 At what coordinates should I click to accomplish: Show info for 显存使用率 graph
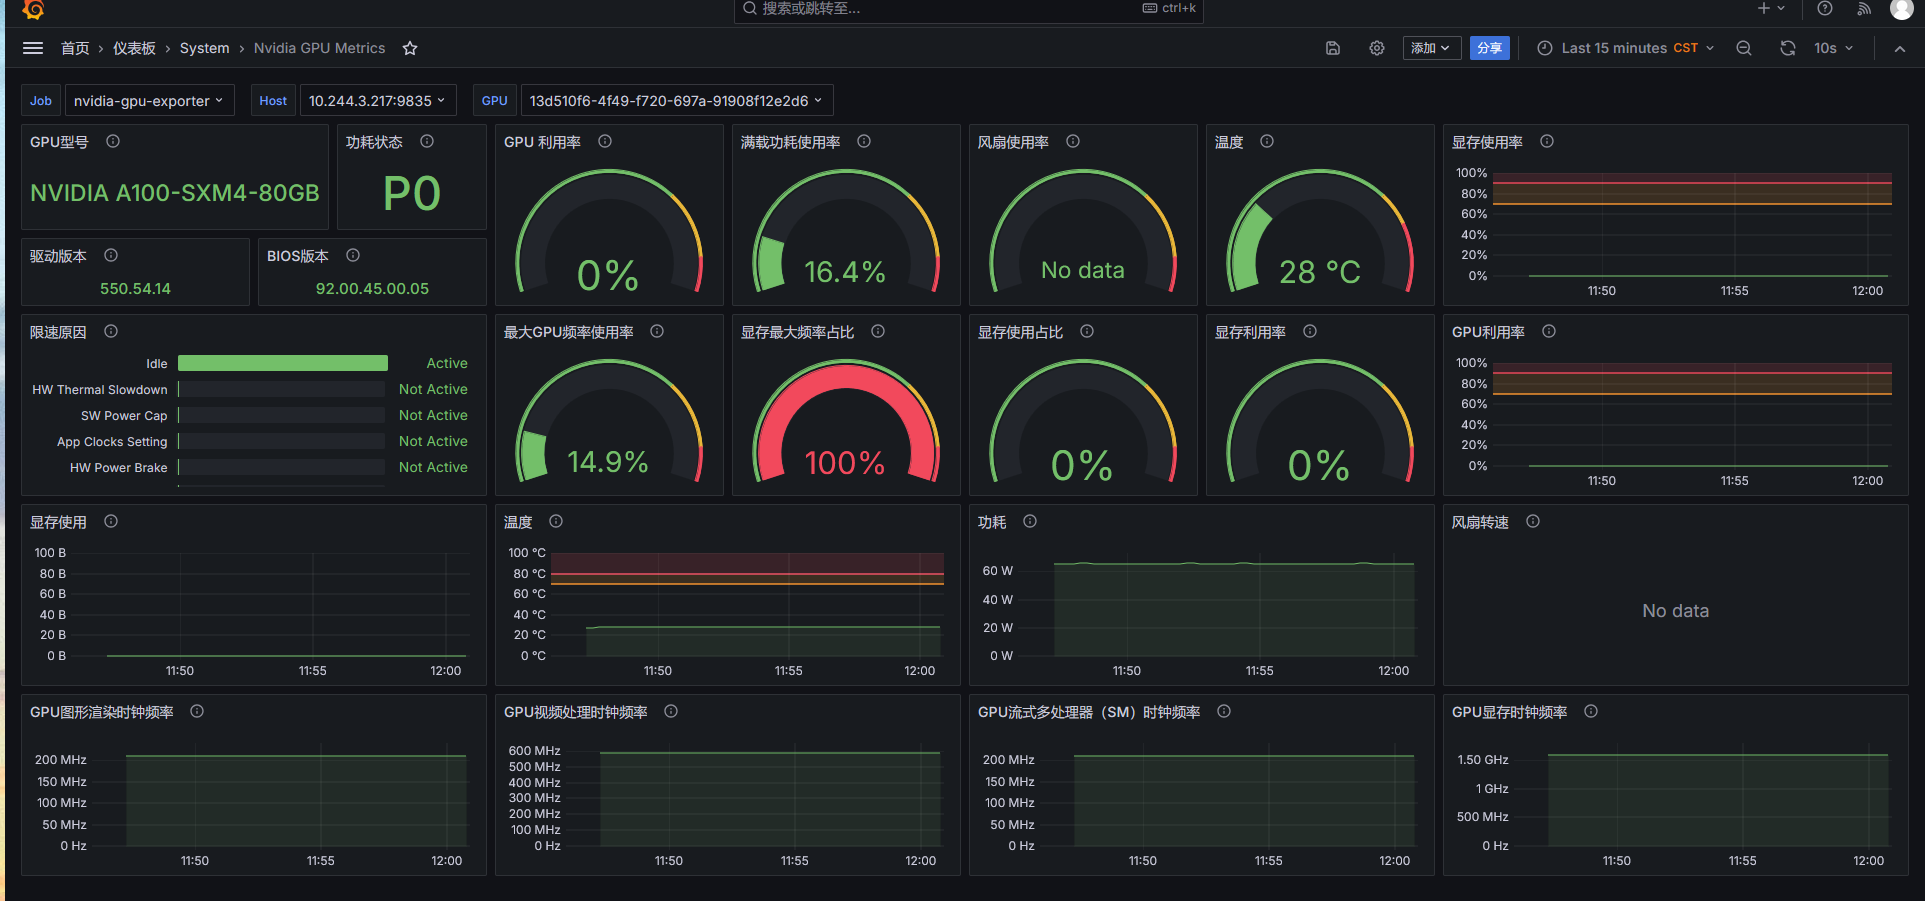(x=1547, y=142)
